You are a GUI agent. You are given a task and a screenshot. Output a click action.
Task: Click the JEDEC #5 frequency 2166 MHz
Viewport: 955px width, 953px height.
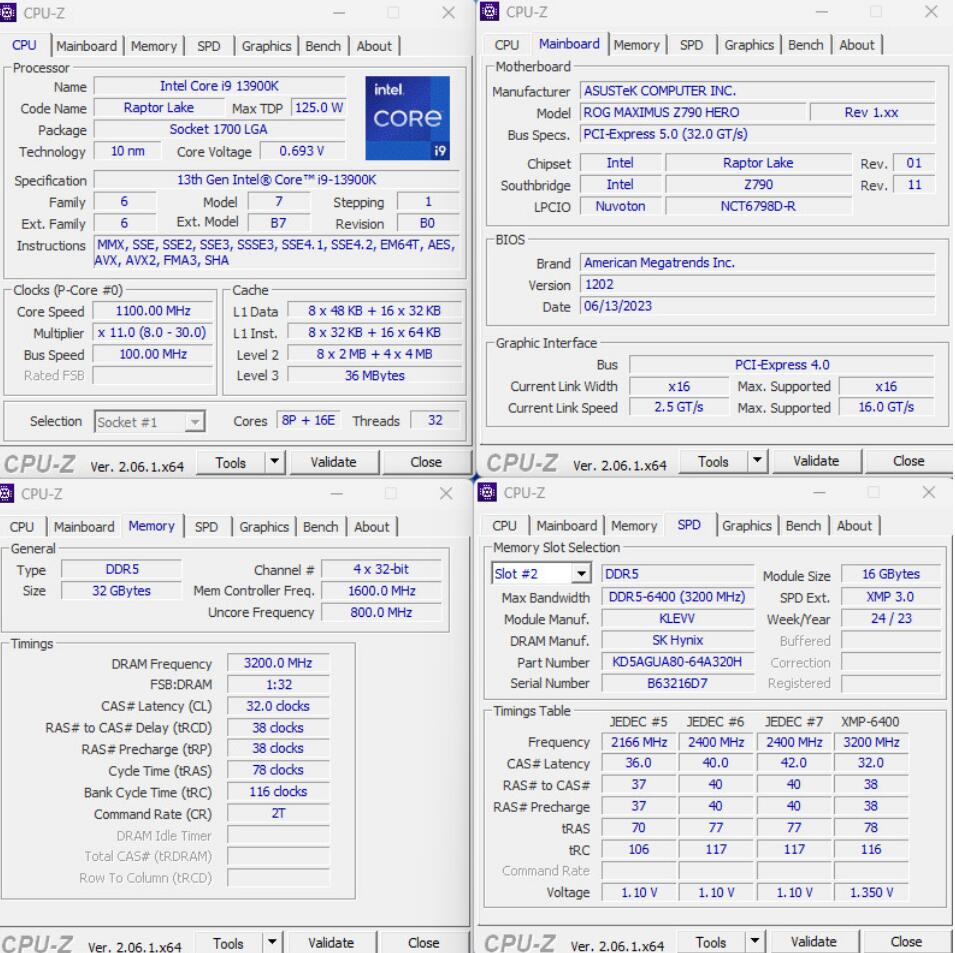pyautogui.click(x=638, y=742)
